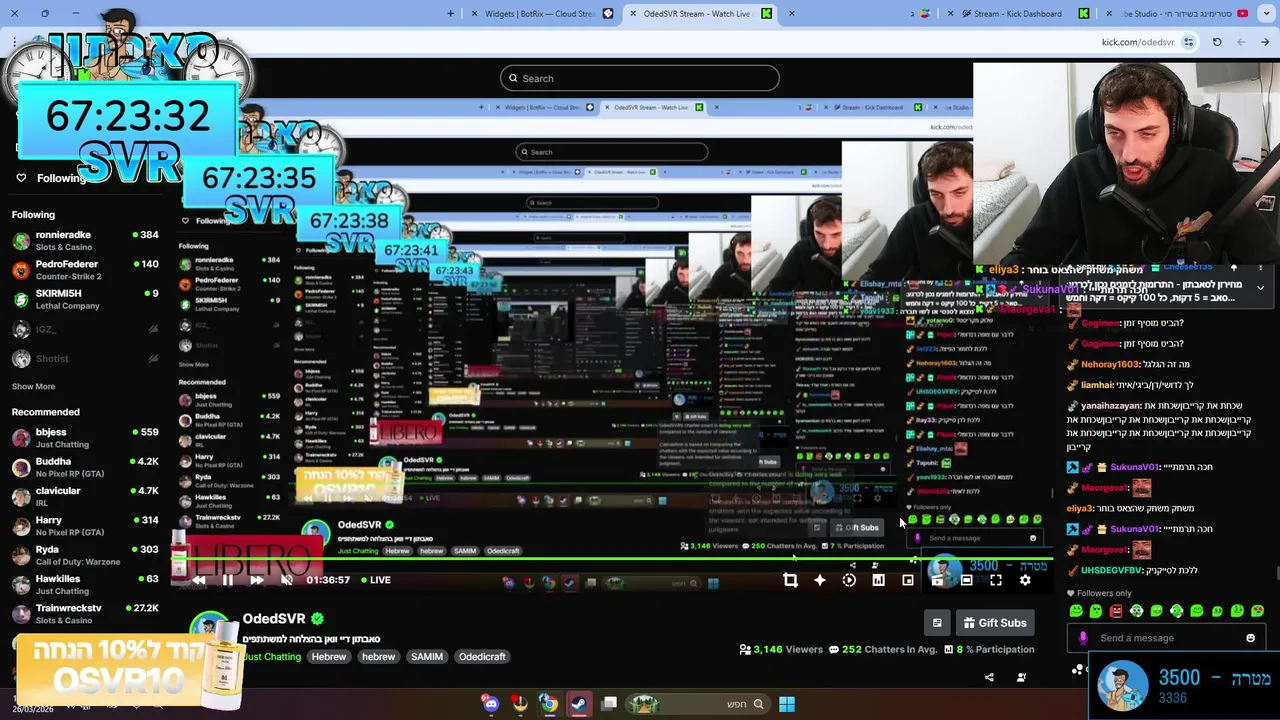Open recommended channel Ryda
This screenshot has width=1280, height=720.
[85, 555]
